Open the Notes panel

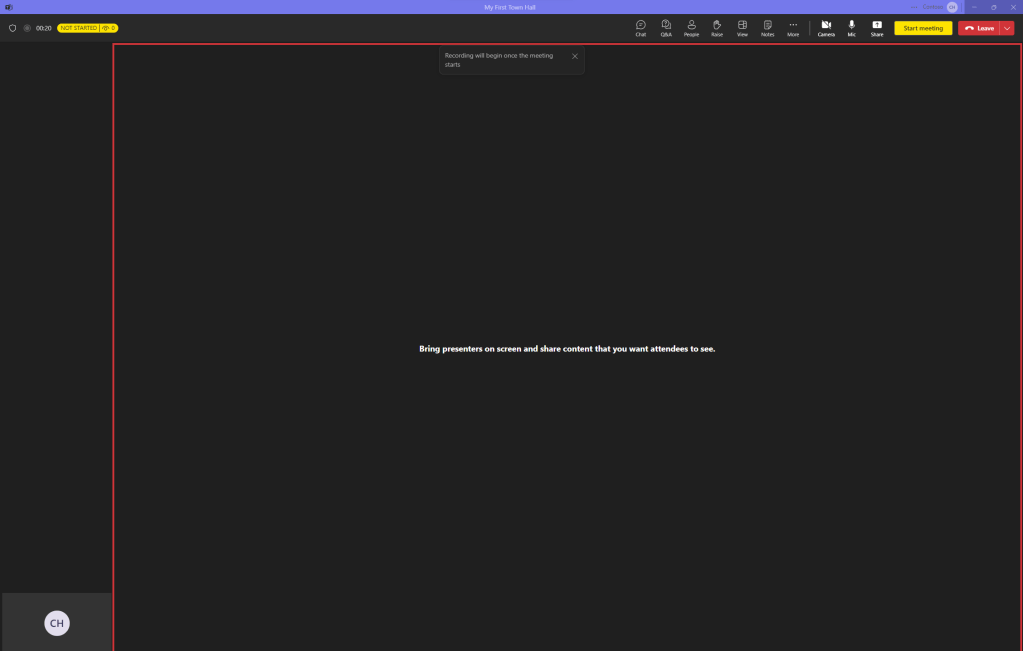coord(767,27)
